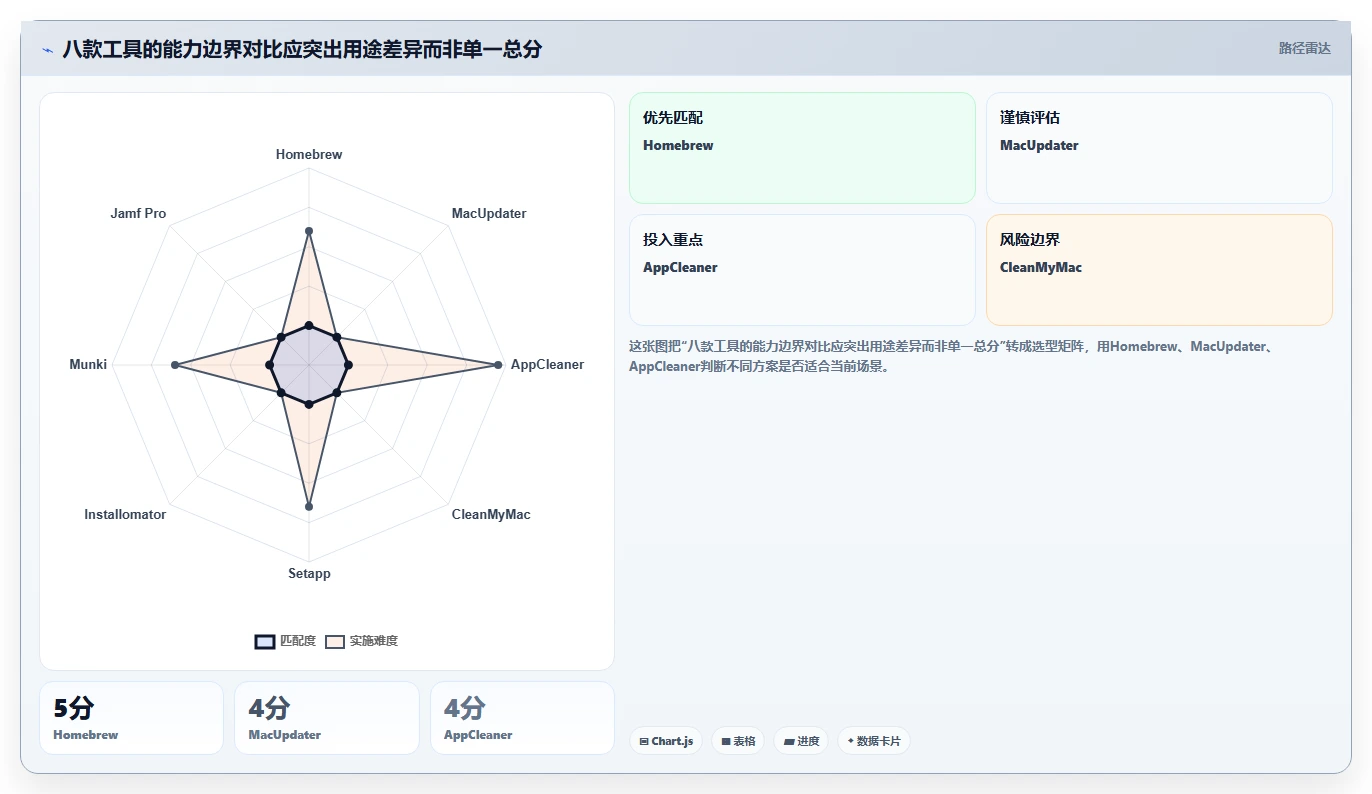Click the Setapp radar axis label
Viewport: 1372px width, 794px height.
pyautogui.click(x=309, y=574)
